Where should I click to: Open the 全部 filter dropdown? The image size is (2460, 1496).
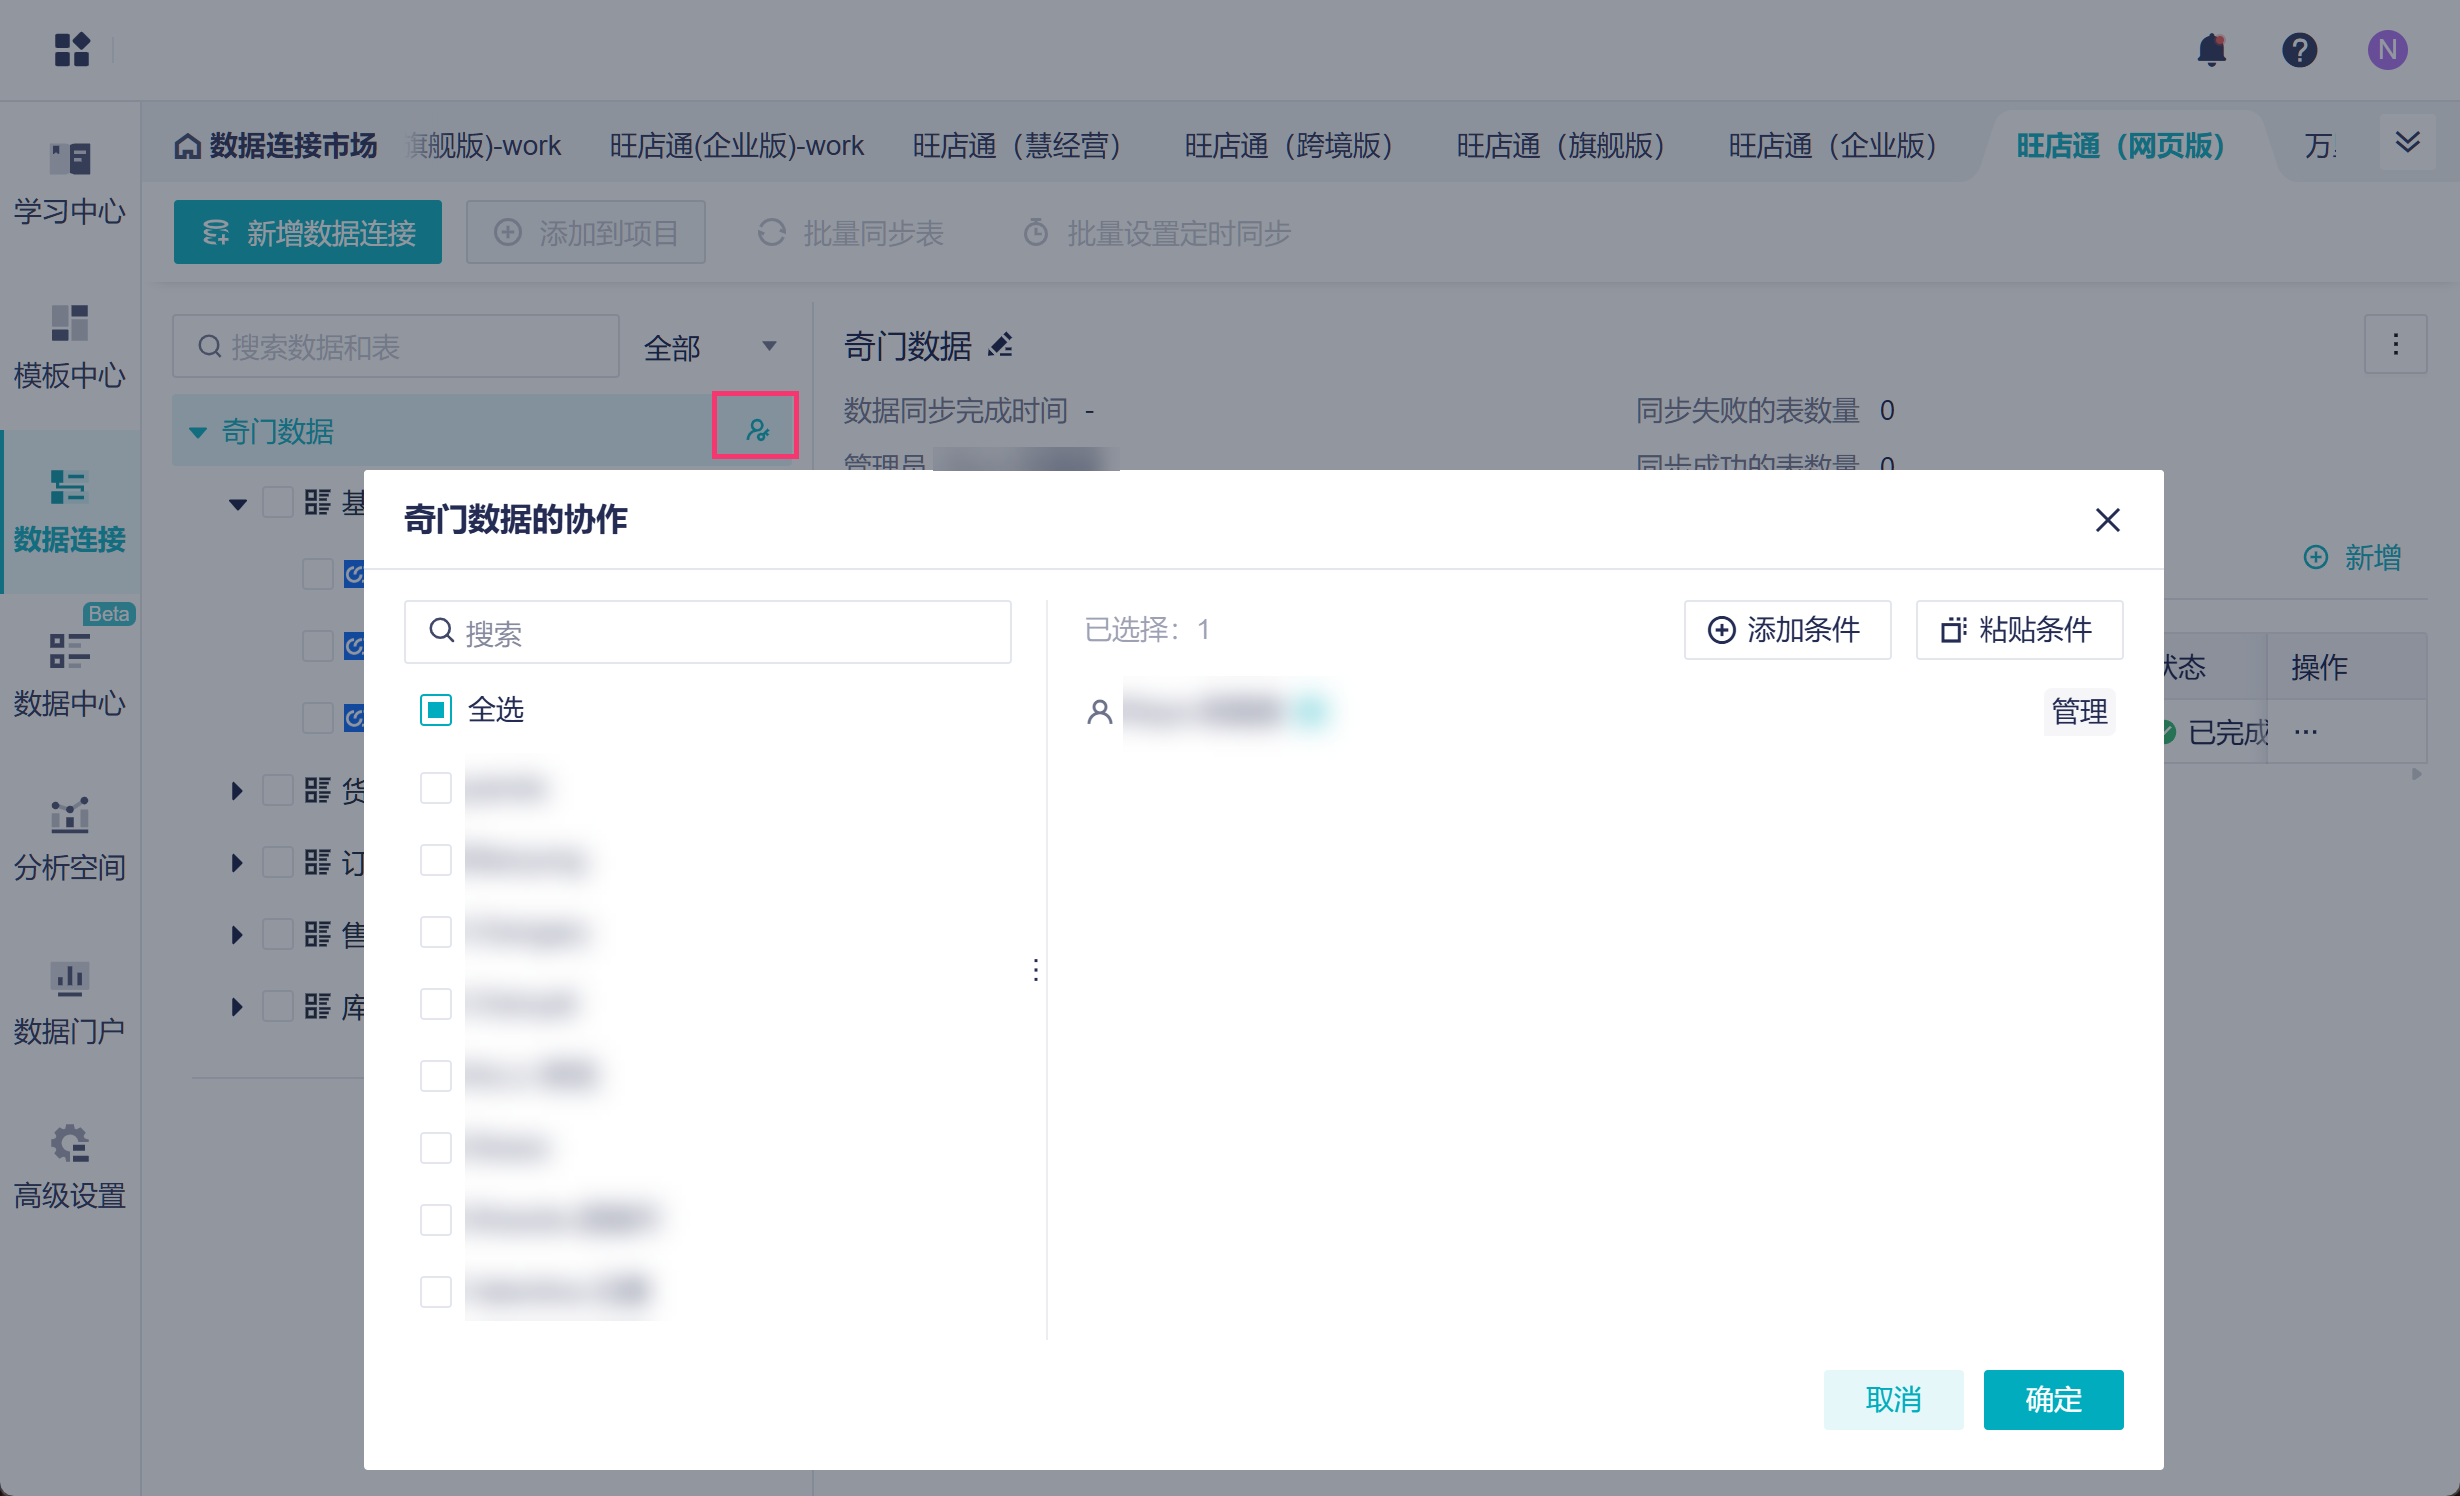pyautogui.click(x=710, y=347)
